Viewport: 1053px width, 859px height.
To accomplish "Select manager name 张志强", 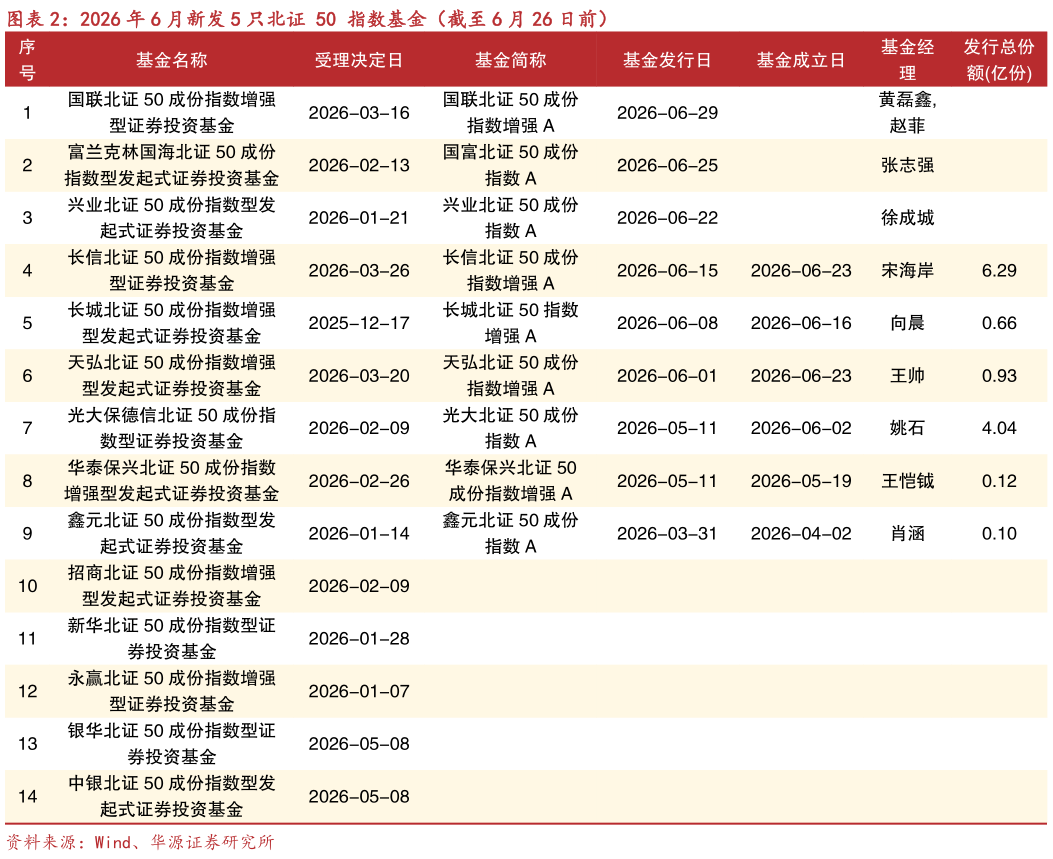I will [907, 165].
